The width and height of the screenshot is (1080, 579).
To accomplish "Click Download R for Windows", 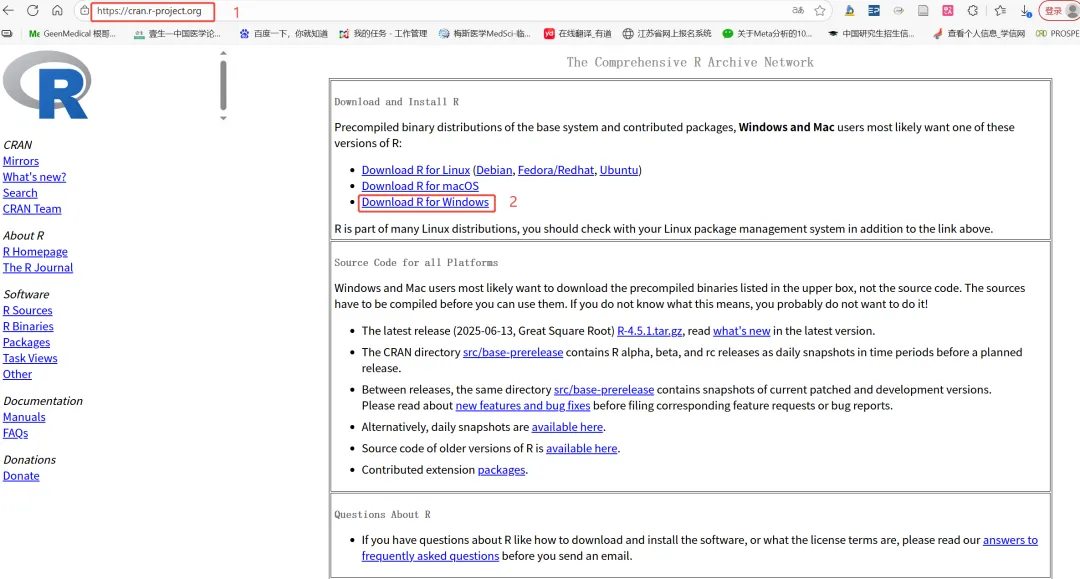I will pos(425,202).
